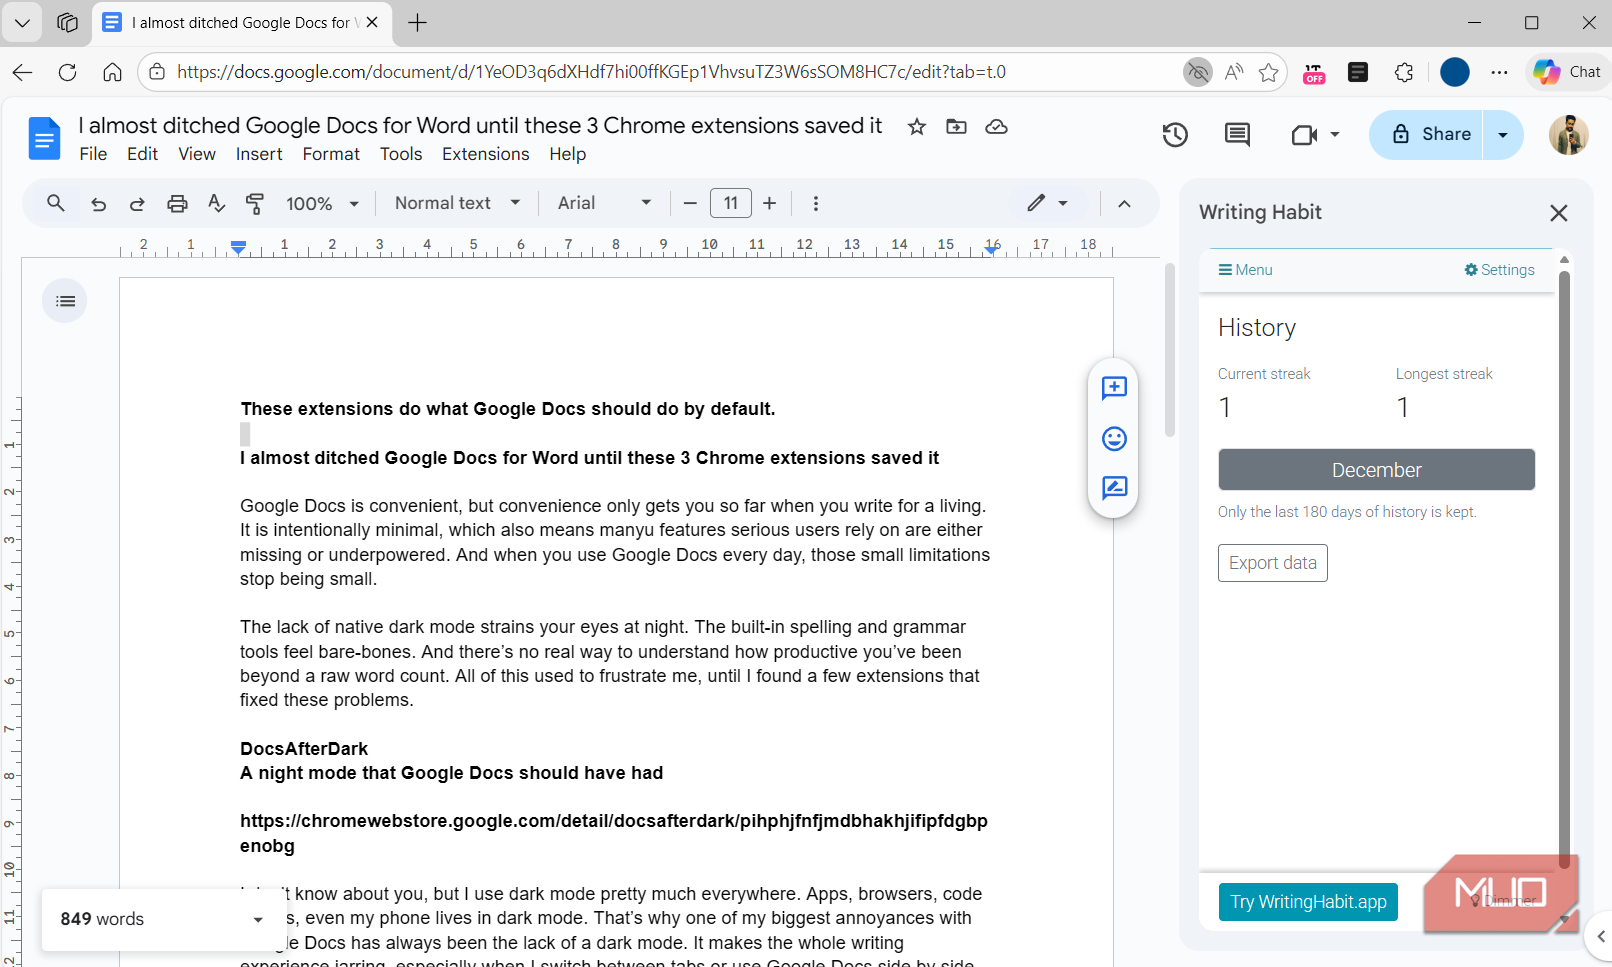This screenshot has height=967, width=1612.
Task: Show document outline tabs button
Action: 65,301
